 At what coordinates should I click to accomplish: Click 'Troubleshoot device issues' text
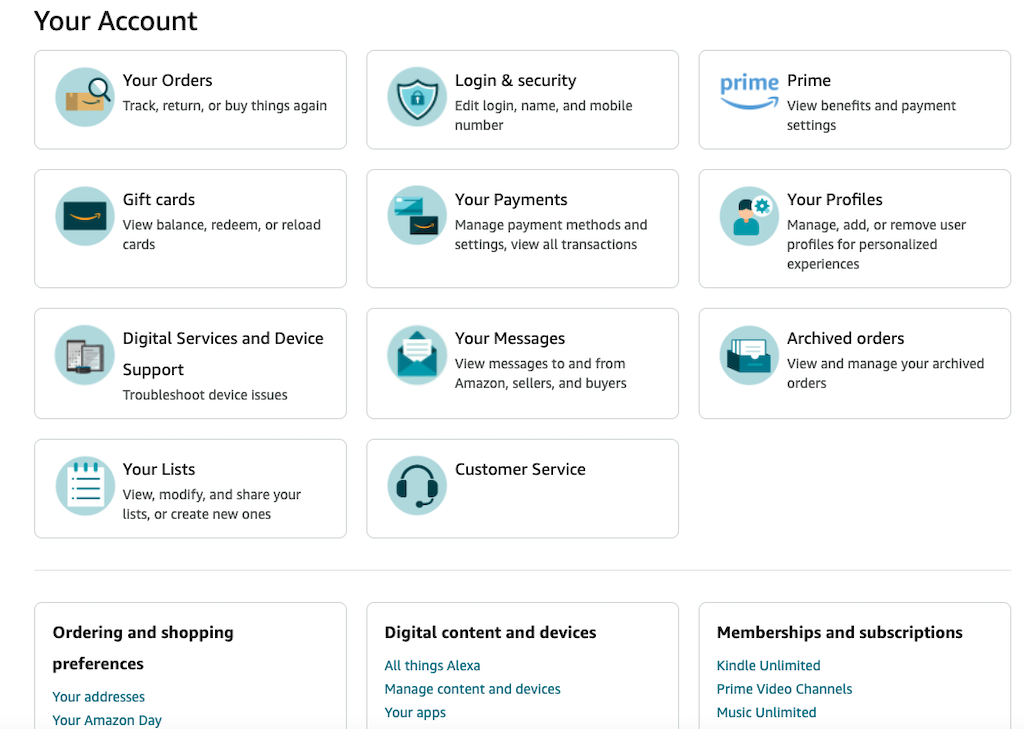click(x=205, y=395)
